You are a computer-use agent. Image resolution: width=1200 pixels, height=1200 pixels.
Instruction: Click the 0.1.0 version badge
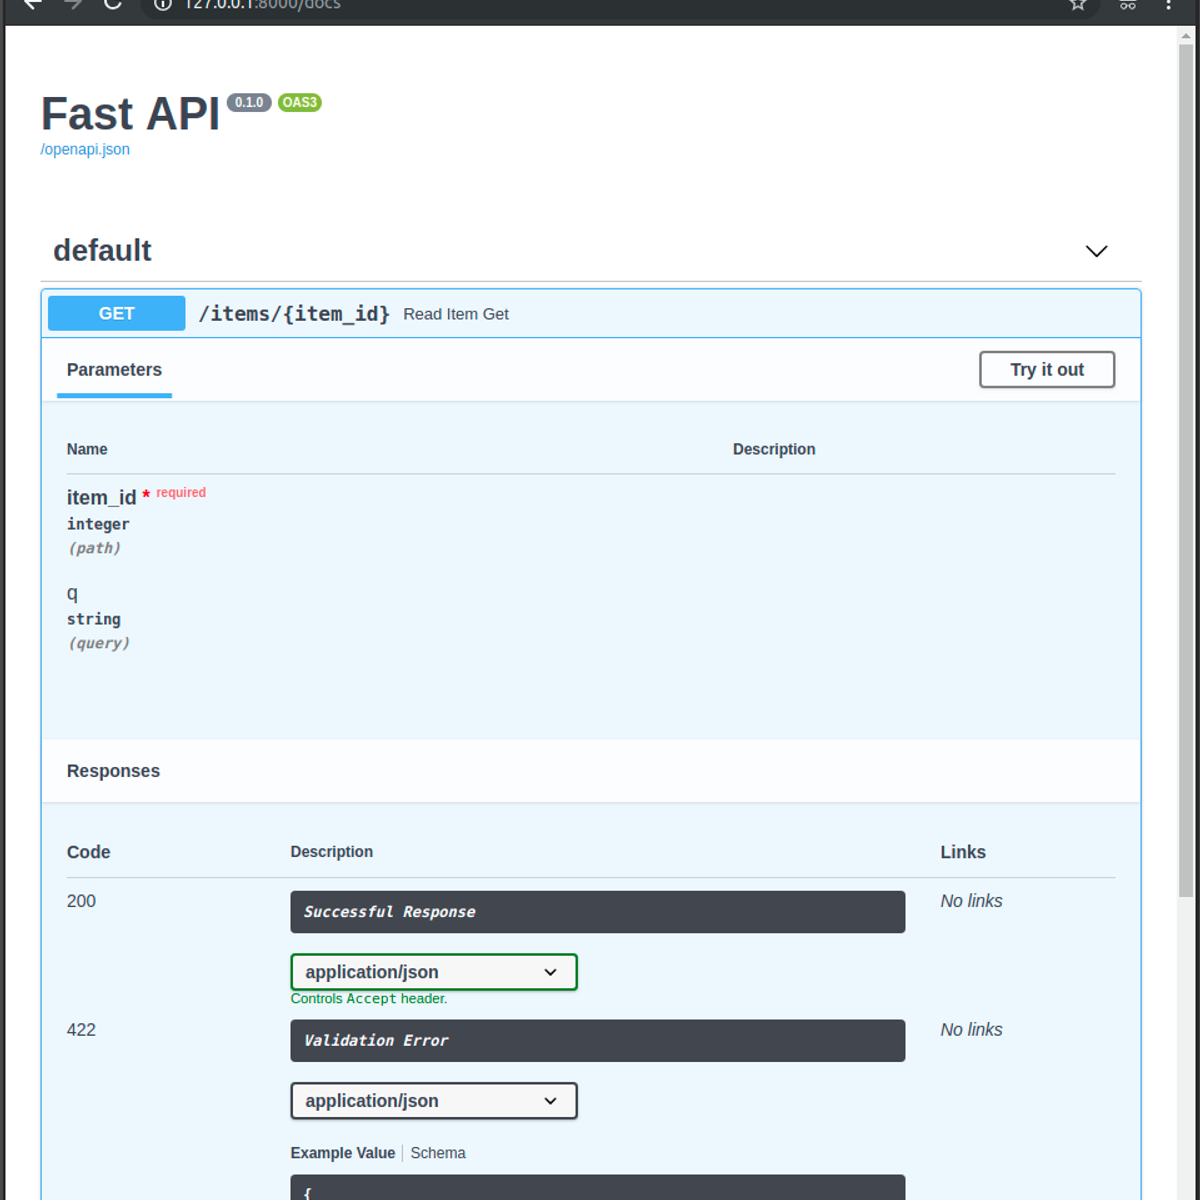pyautogui.click(x=249, y=102)
